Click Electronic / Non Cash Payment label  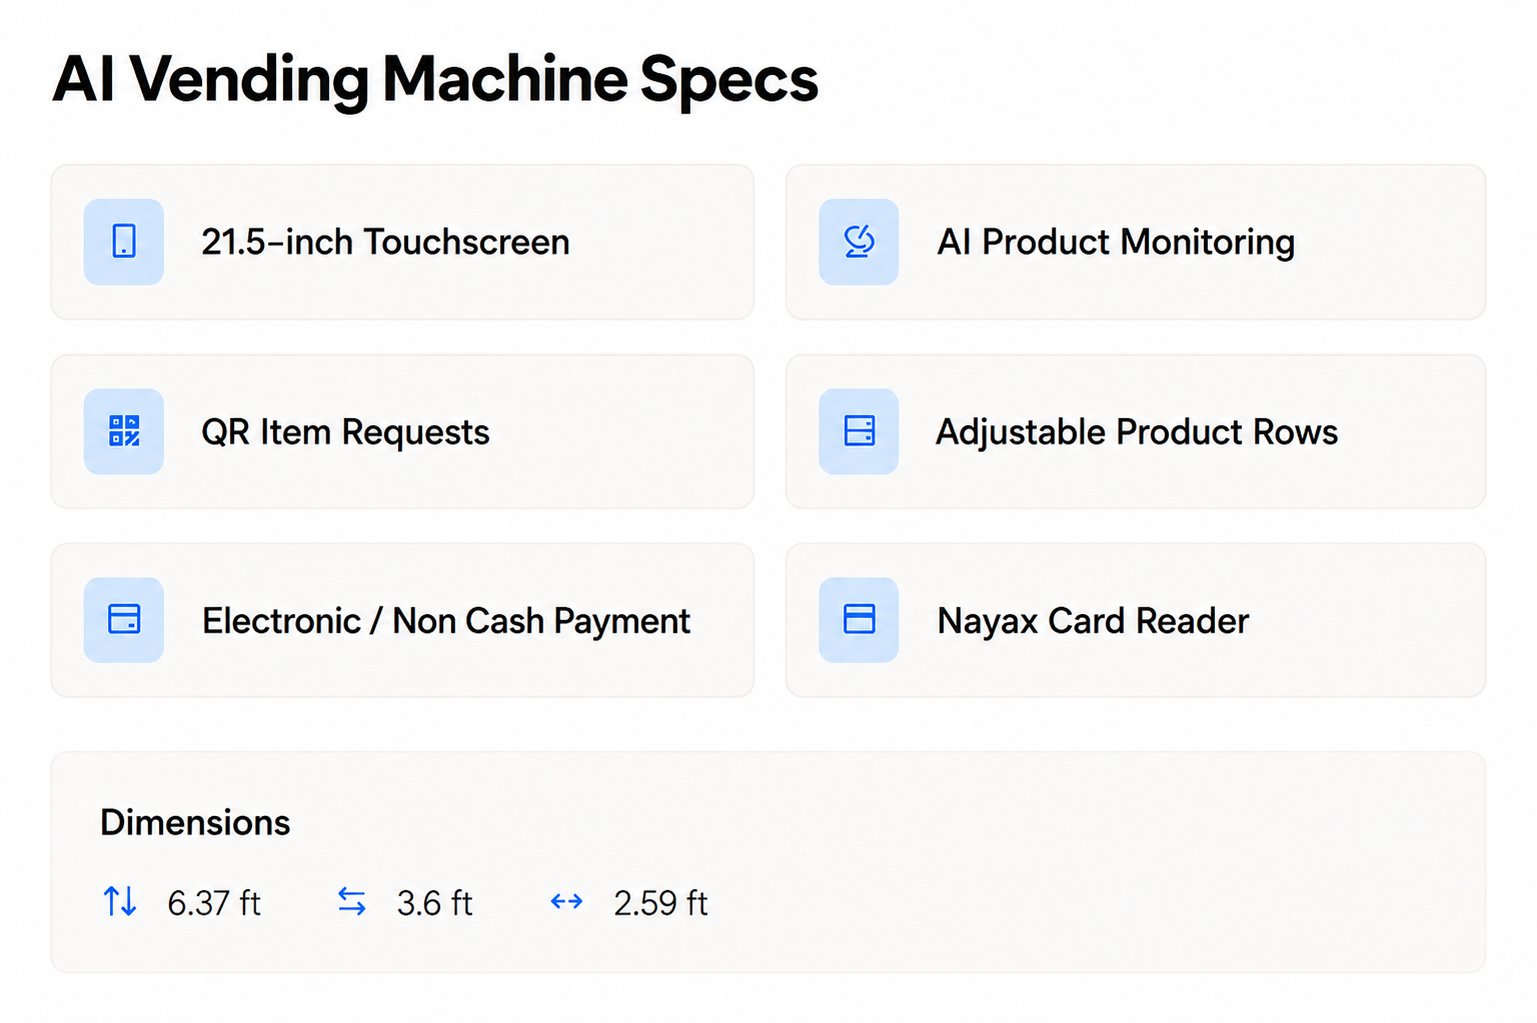446,621
